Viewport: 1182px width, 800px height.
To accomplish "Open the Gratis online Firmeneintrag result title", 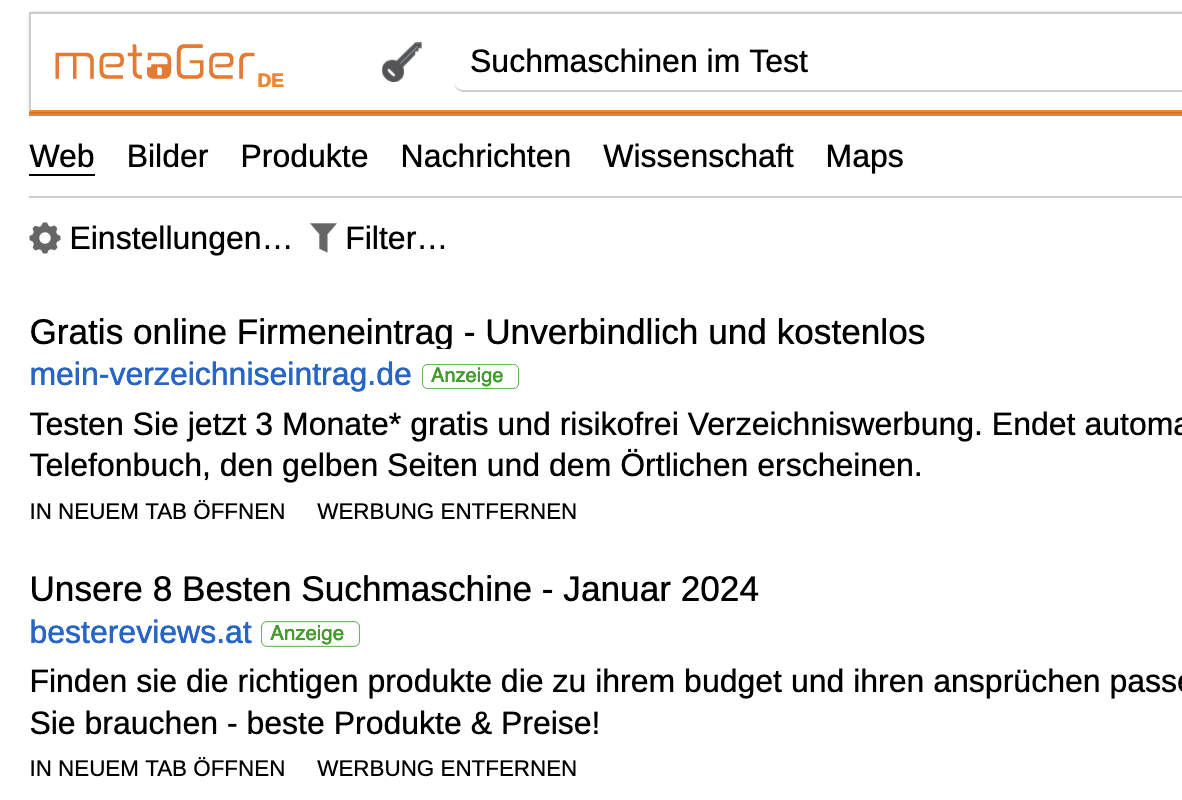I will point(477,332).
